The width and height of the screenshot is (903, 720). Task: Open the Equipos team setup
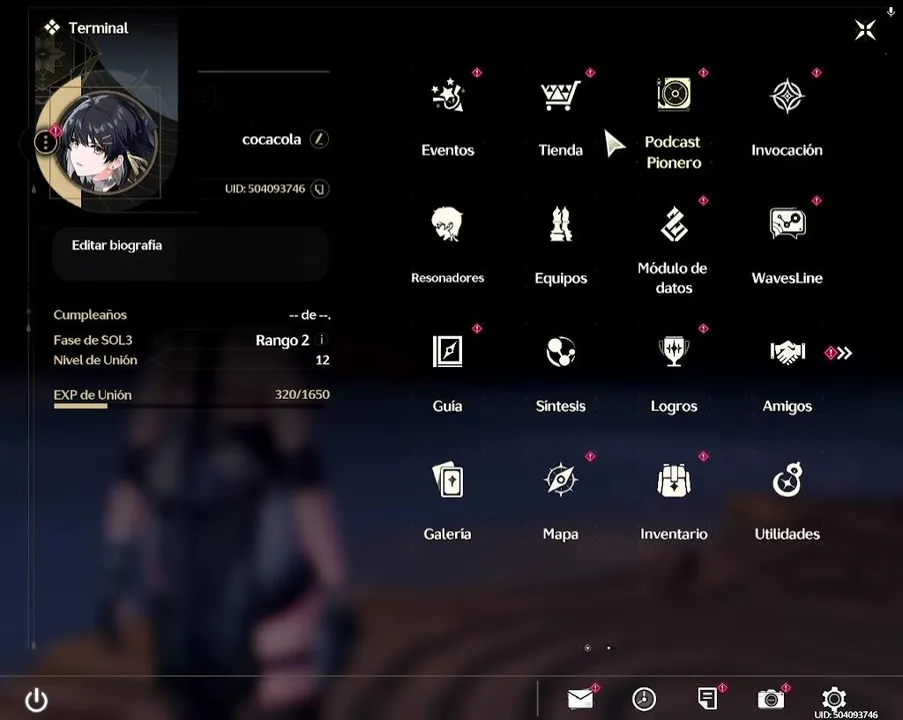560,224
